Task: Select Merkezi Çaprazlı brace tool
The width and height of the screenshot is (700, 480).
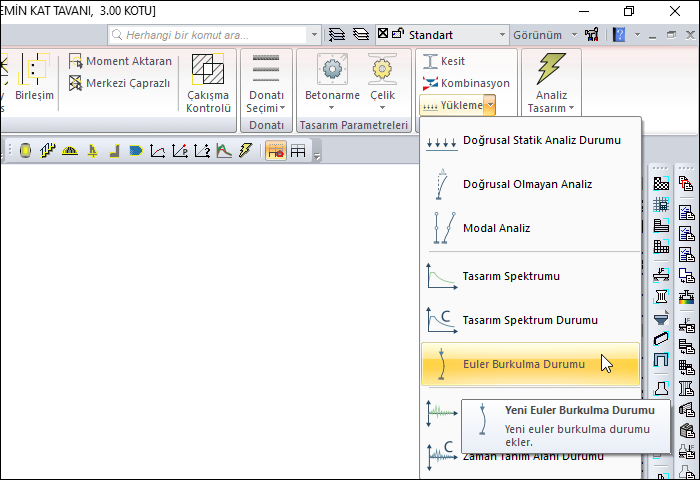Action: click(x=120, y=83)
